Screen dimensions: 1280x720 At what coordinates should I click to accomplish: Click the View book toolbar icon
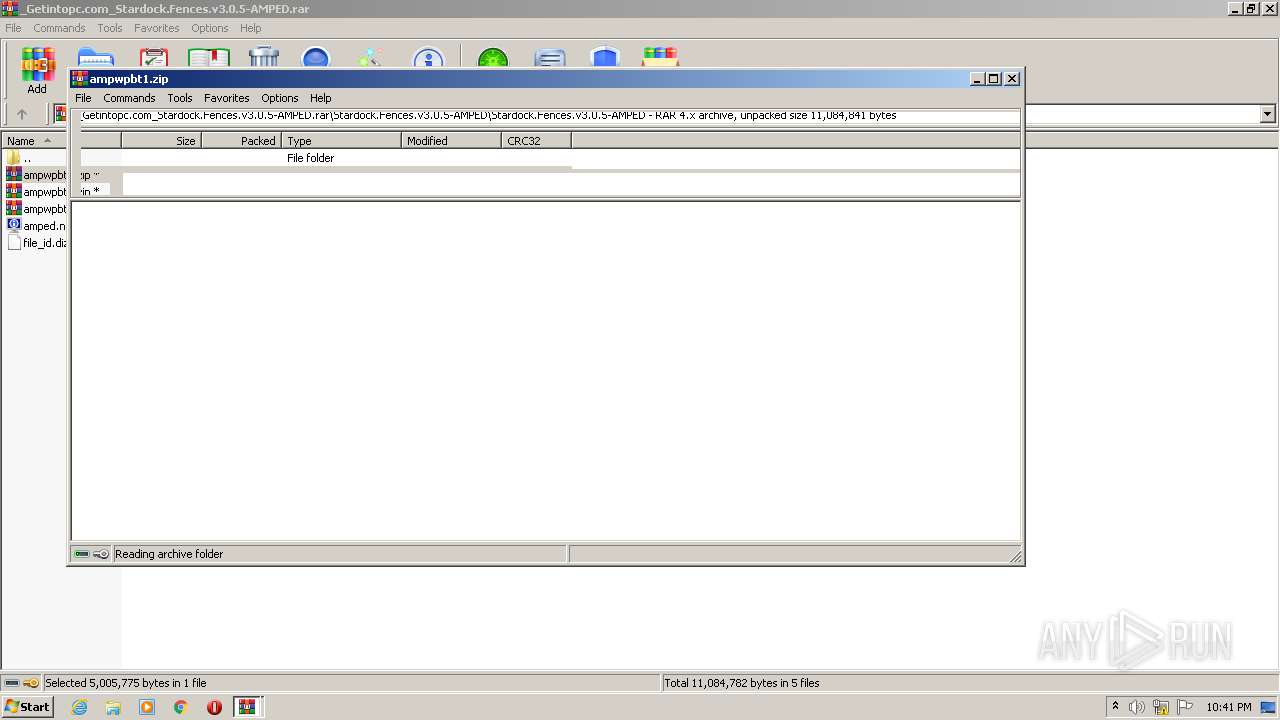(x=209, y=58)
